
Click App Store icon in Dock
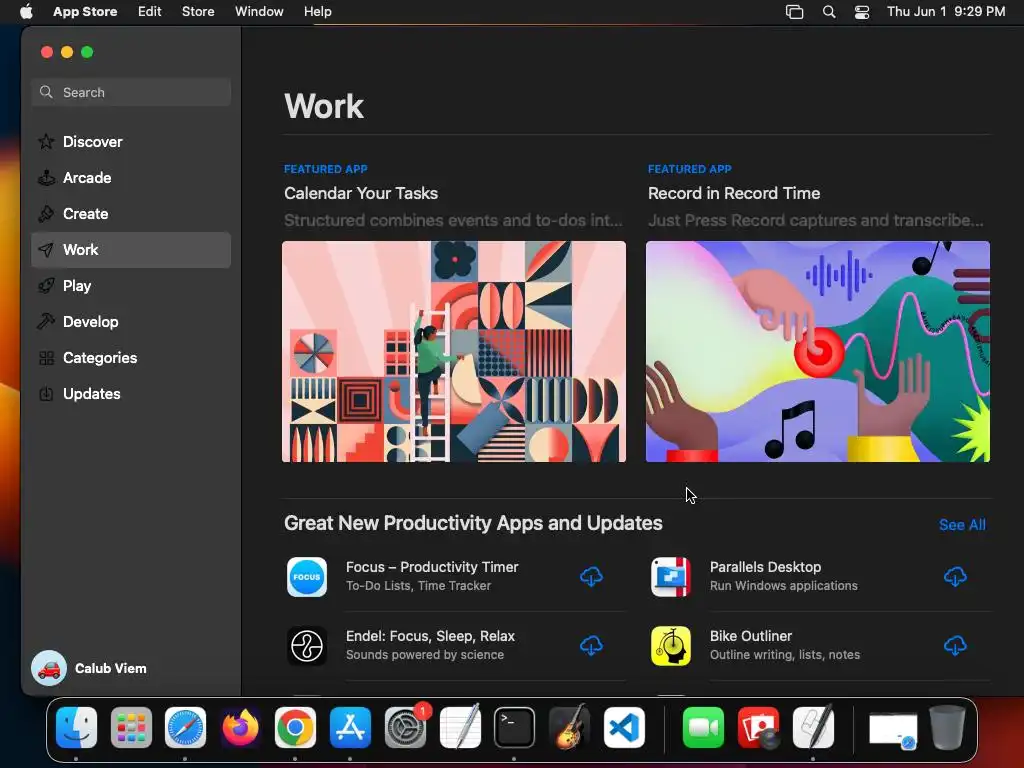pos(350,727)
